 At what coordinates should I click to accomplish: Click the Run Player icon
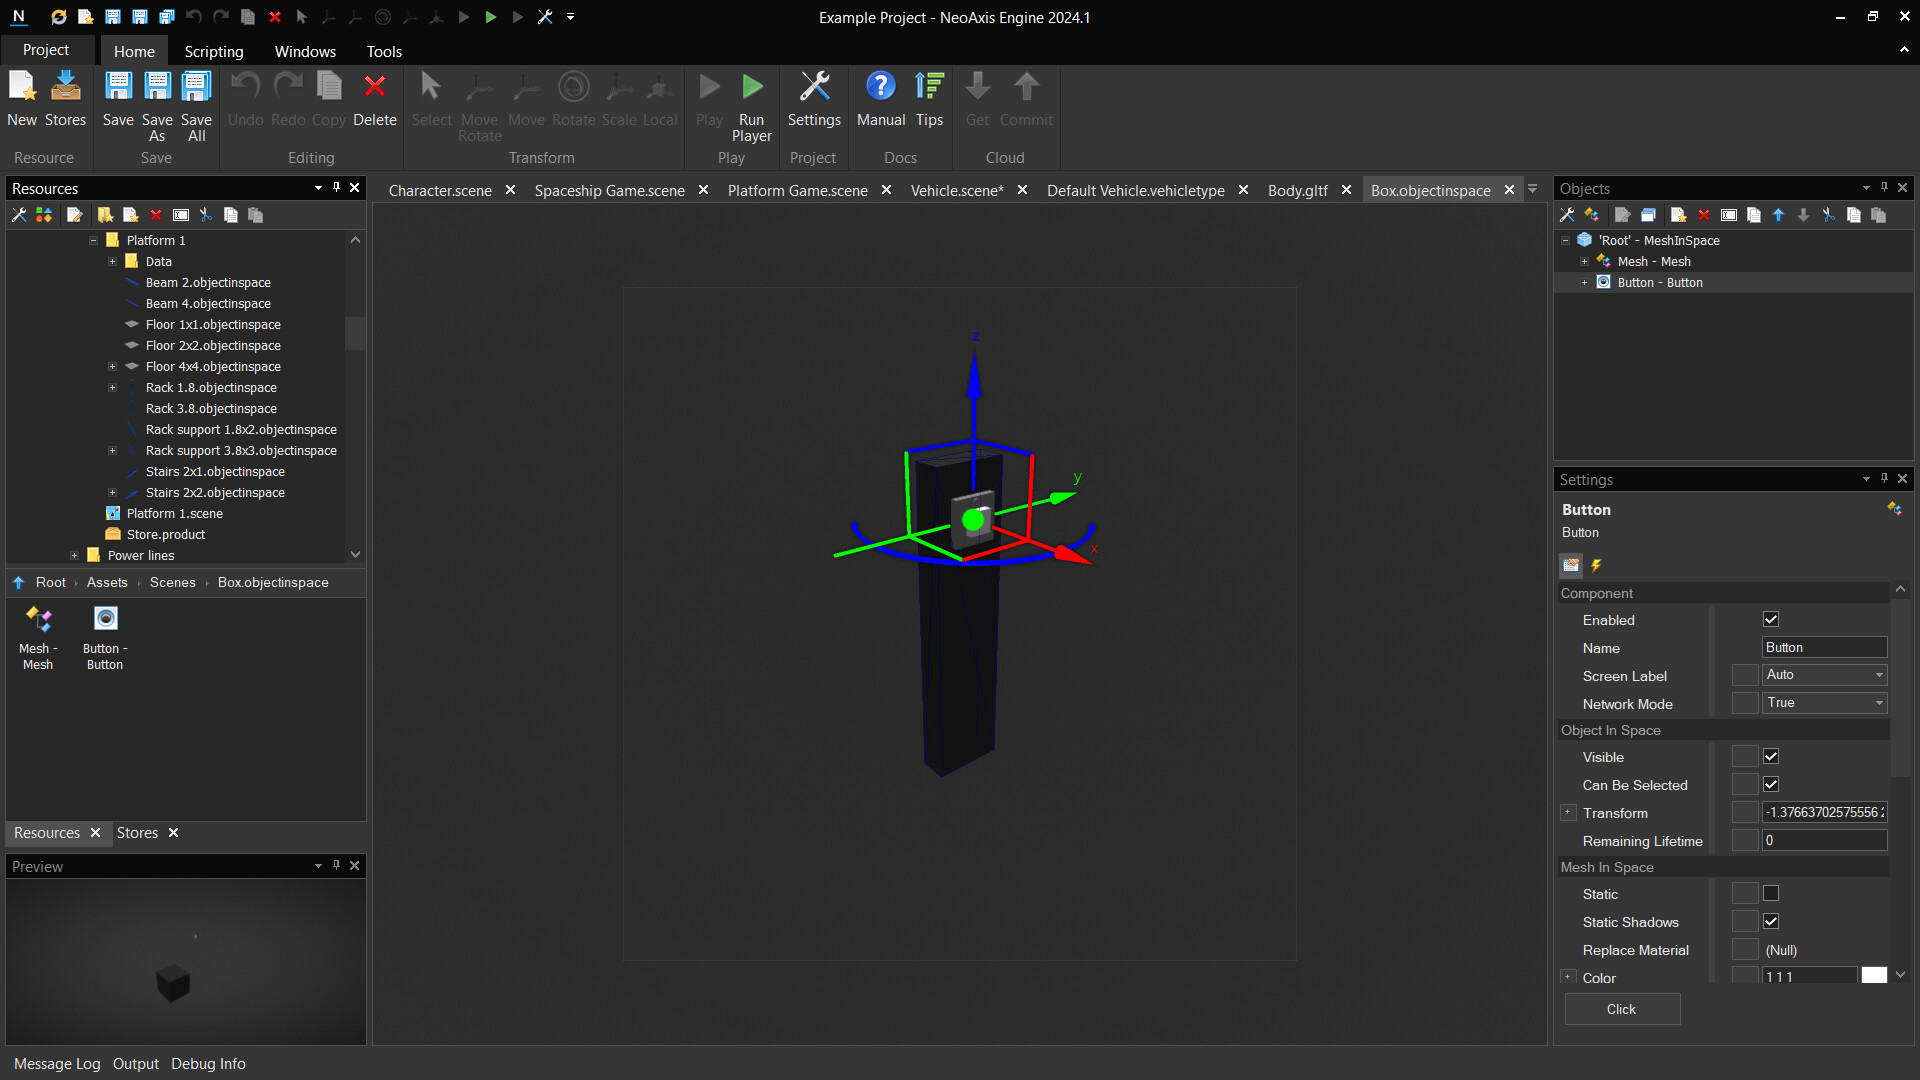(752, 88)
